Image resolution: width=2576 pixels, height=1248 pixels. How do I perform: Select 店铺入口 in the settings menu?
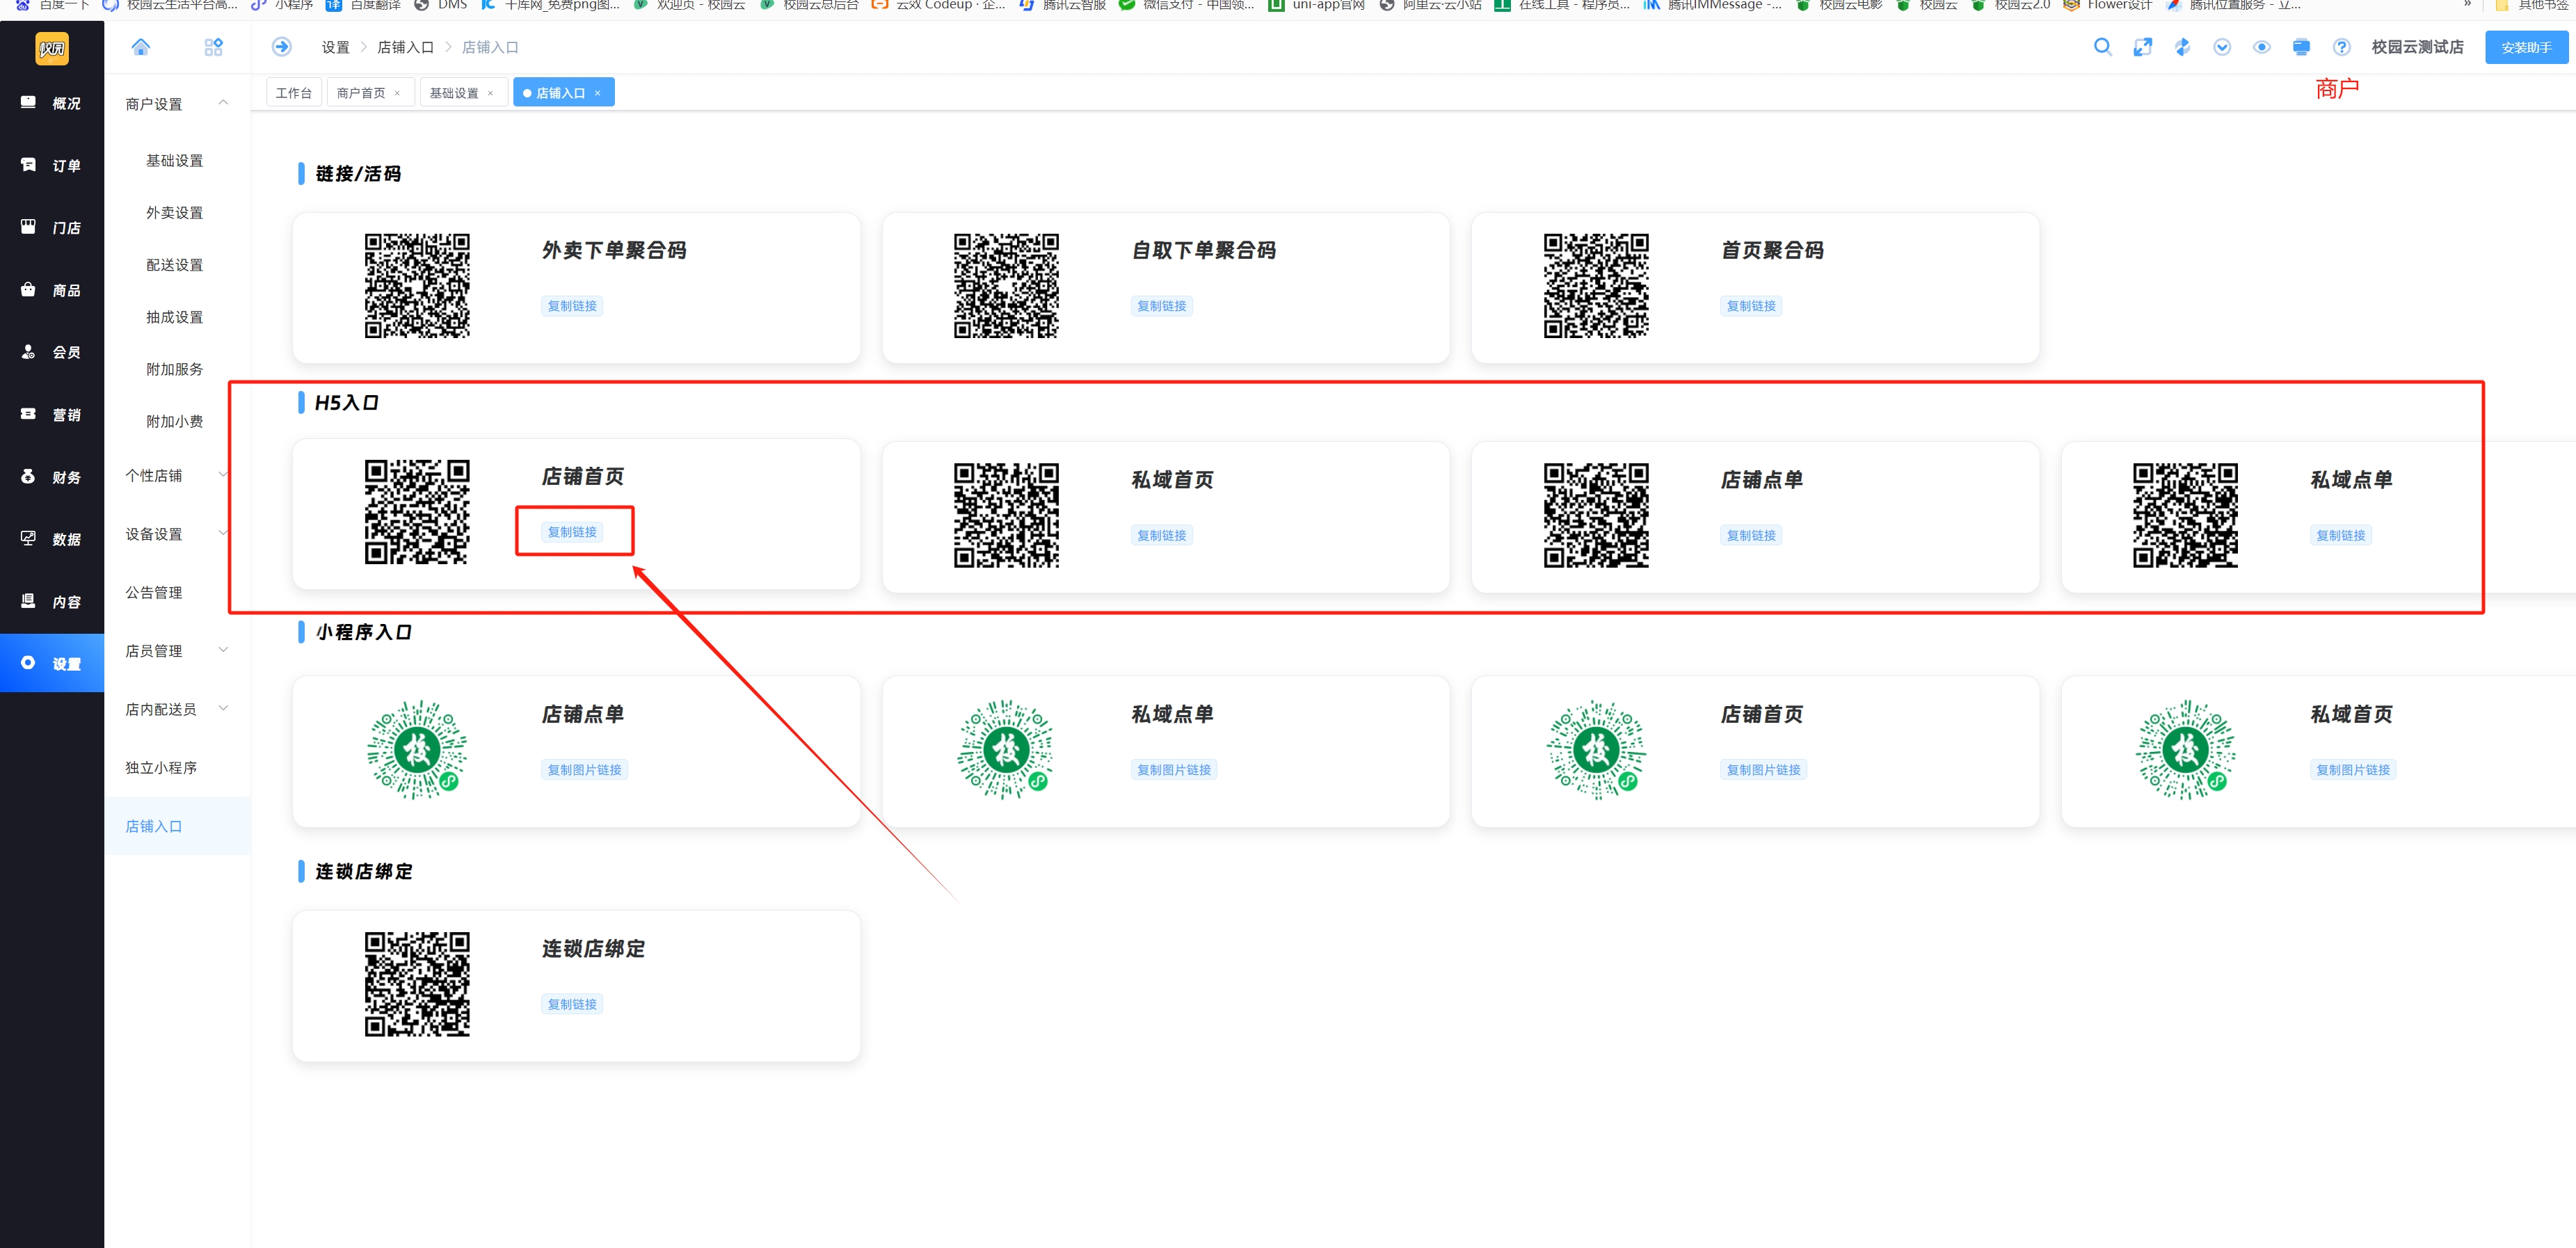coord(177,826)
